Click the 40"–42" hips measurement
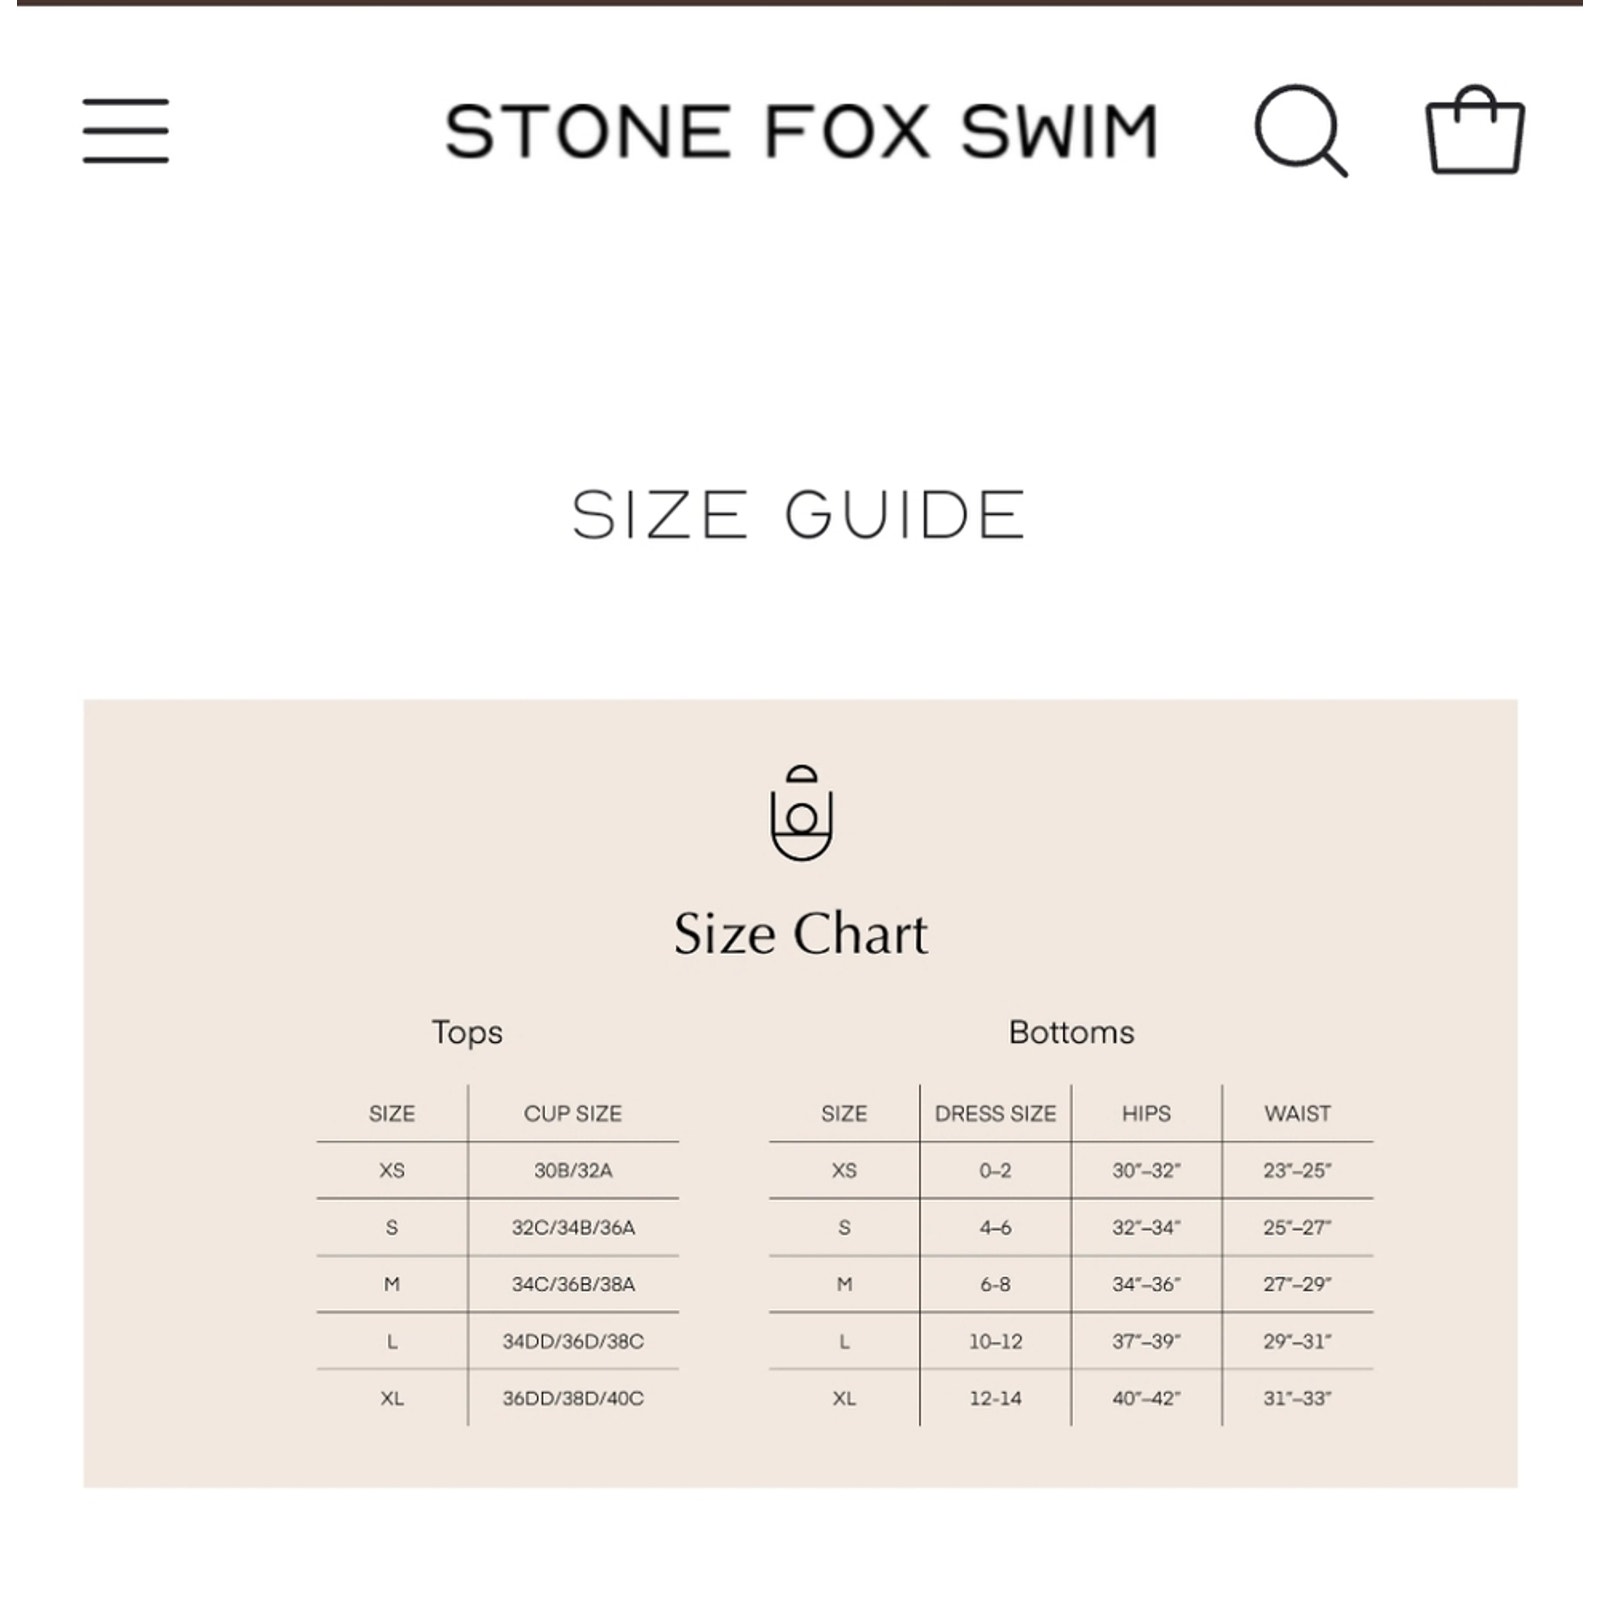The width and height of the screenshot is (1600, 1600). 1146,1398
